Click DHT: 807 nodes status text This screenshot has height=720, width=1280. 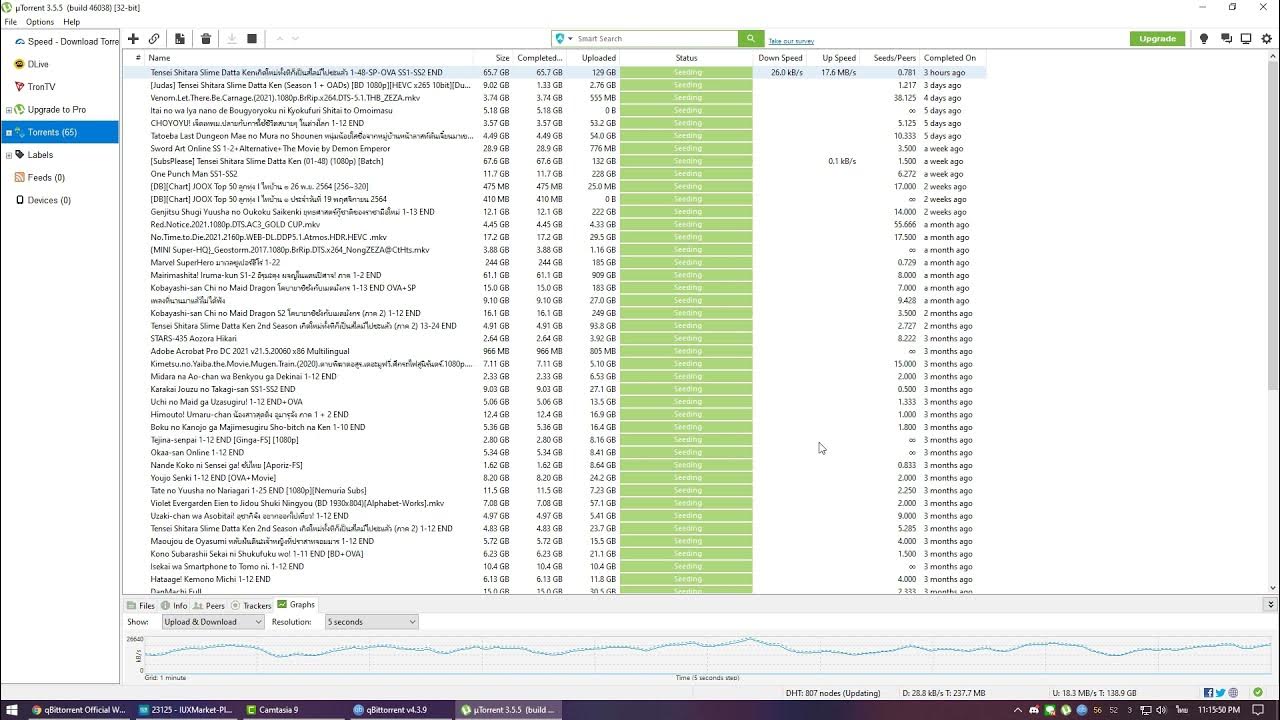tap(834, 693)
